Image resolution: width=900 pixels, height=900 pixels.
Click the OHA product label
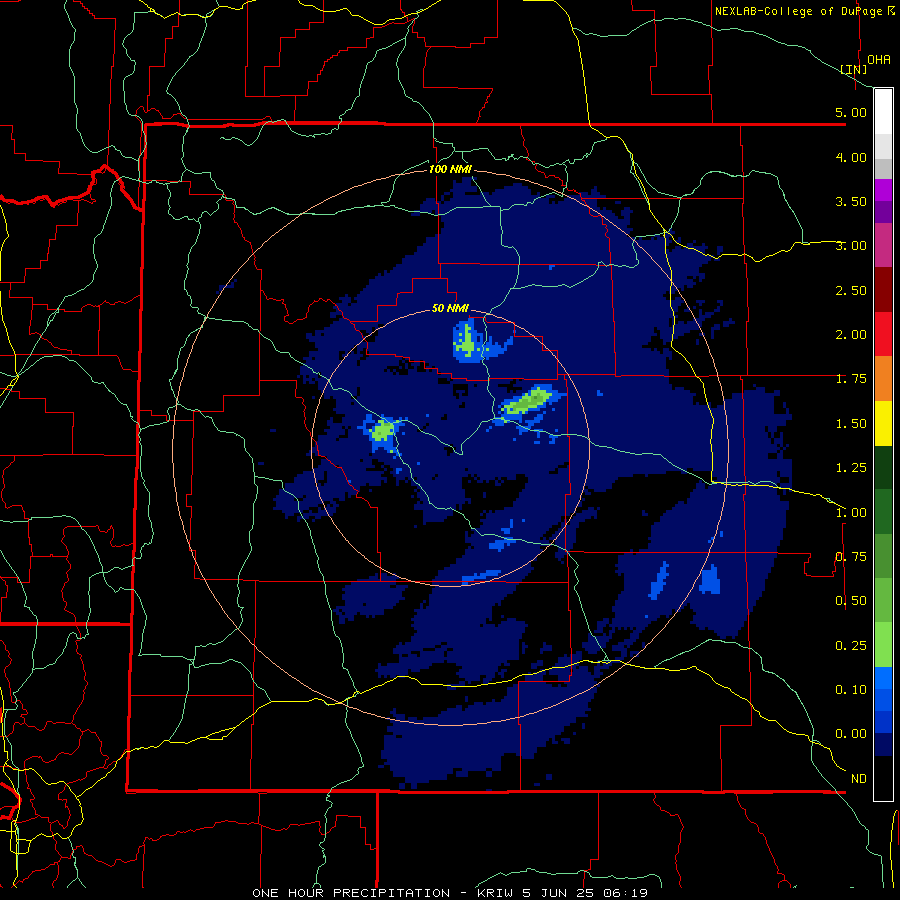pos(879,60)
